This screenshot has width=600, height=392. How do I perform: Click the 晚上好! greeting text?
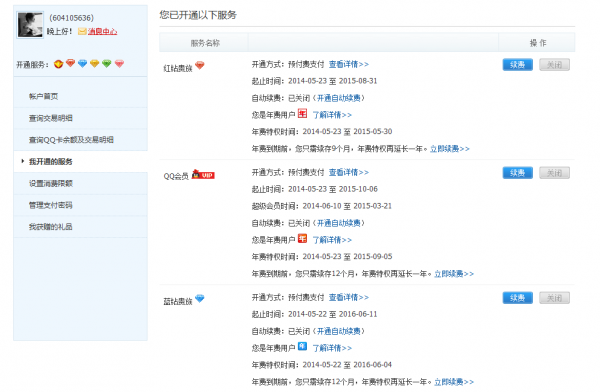coord(59,31)
